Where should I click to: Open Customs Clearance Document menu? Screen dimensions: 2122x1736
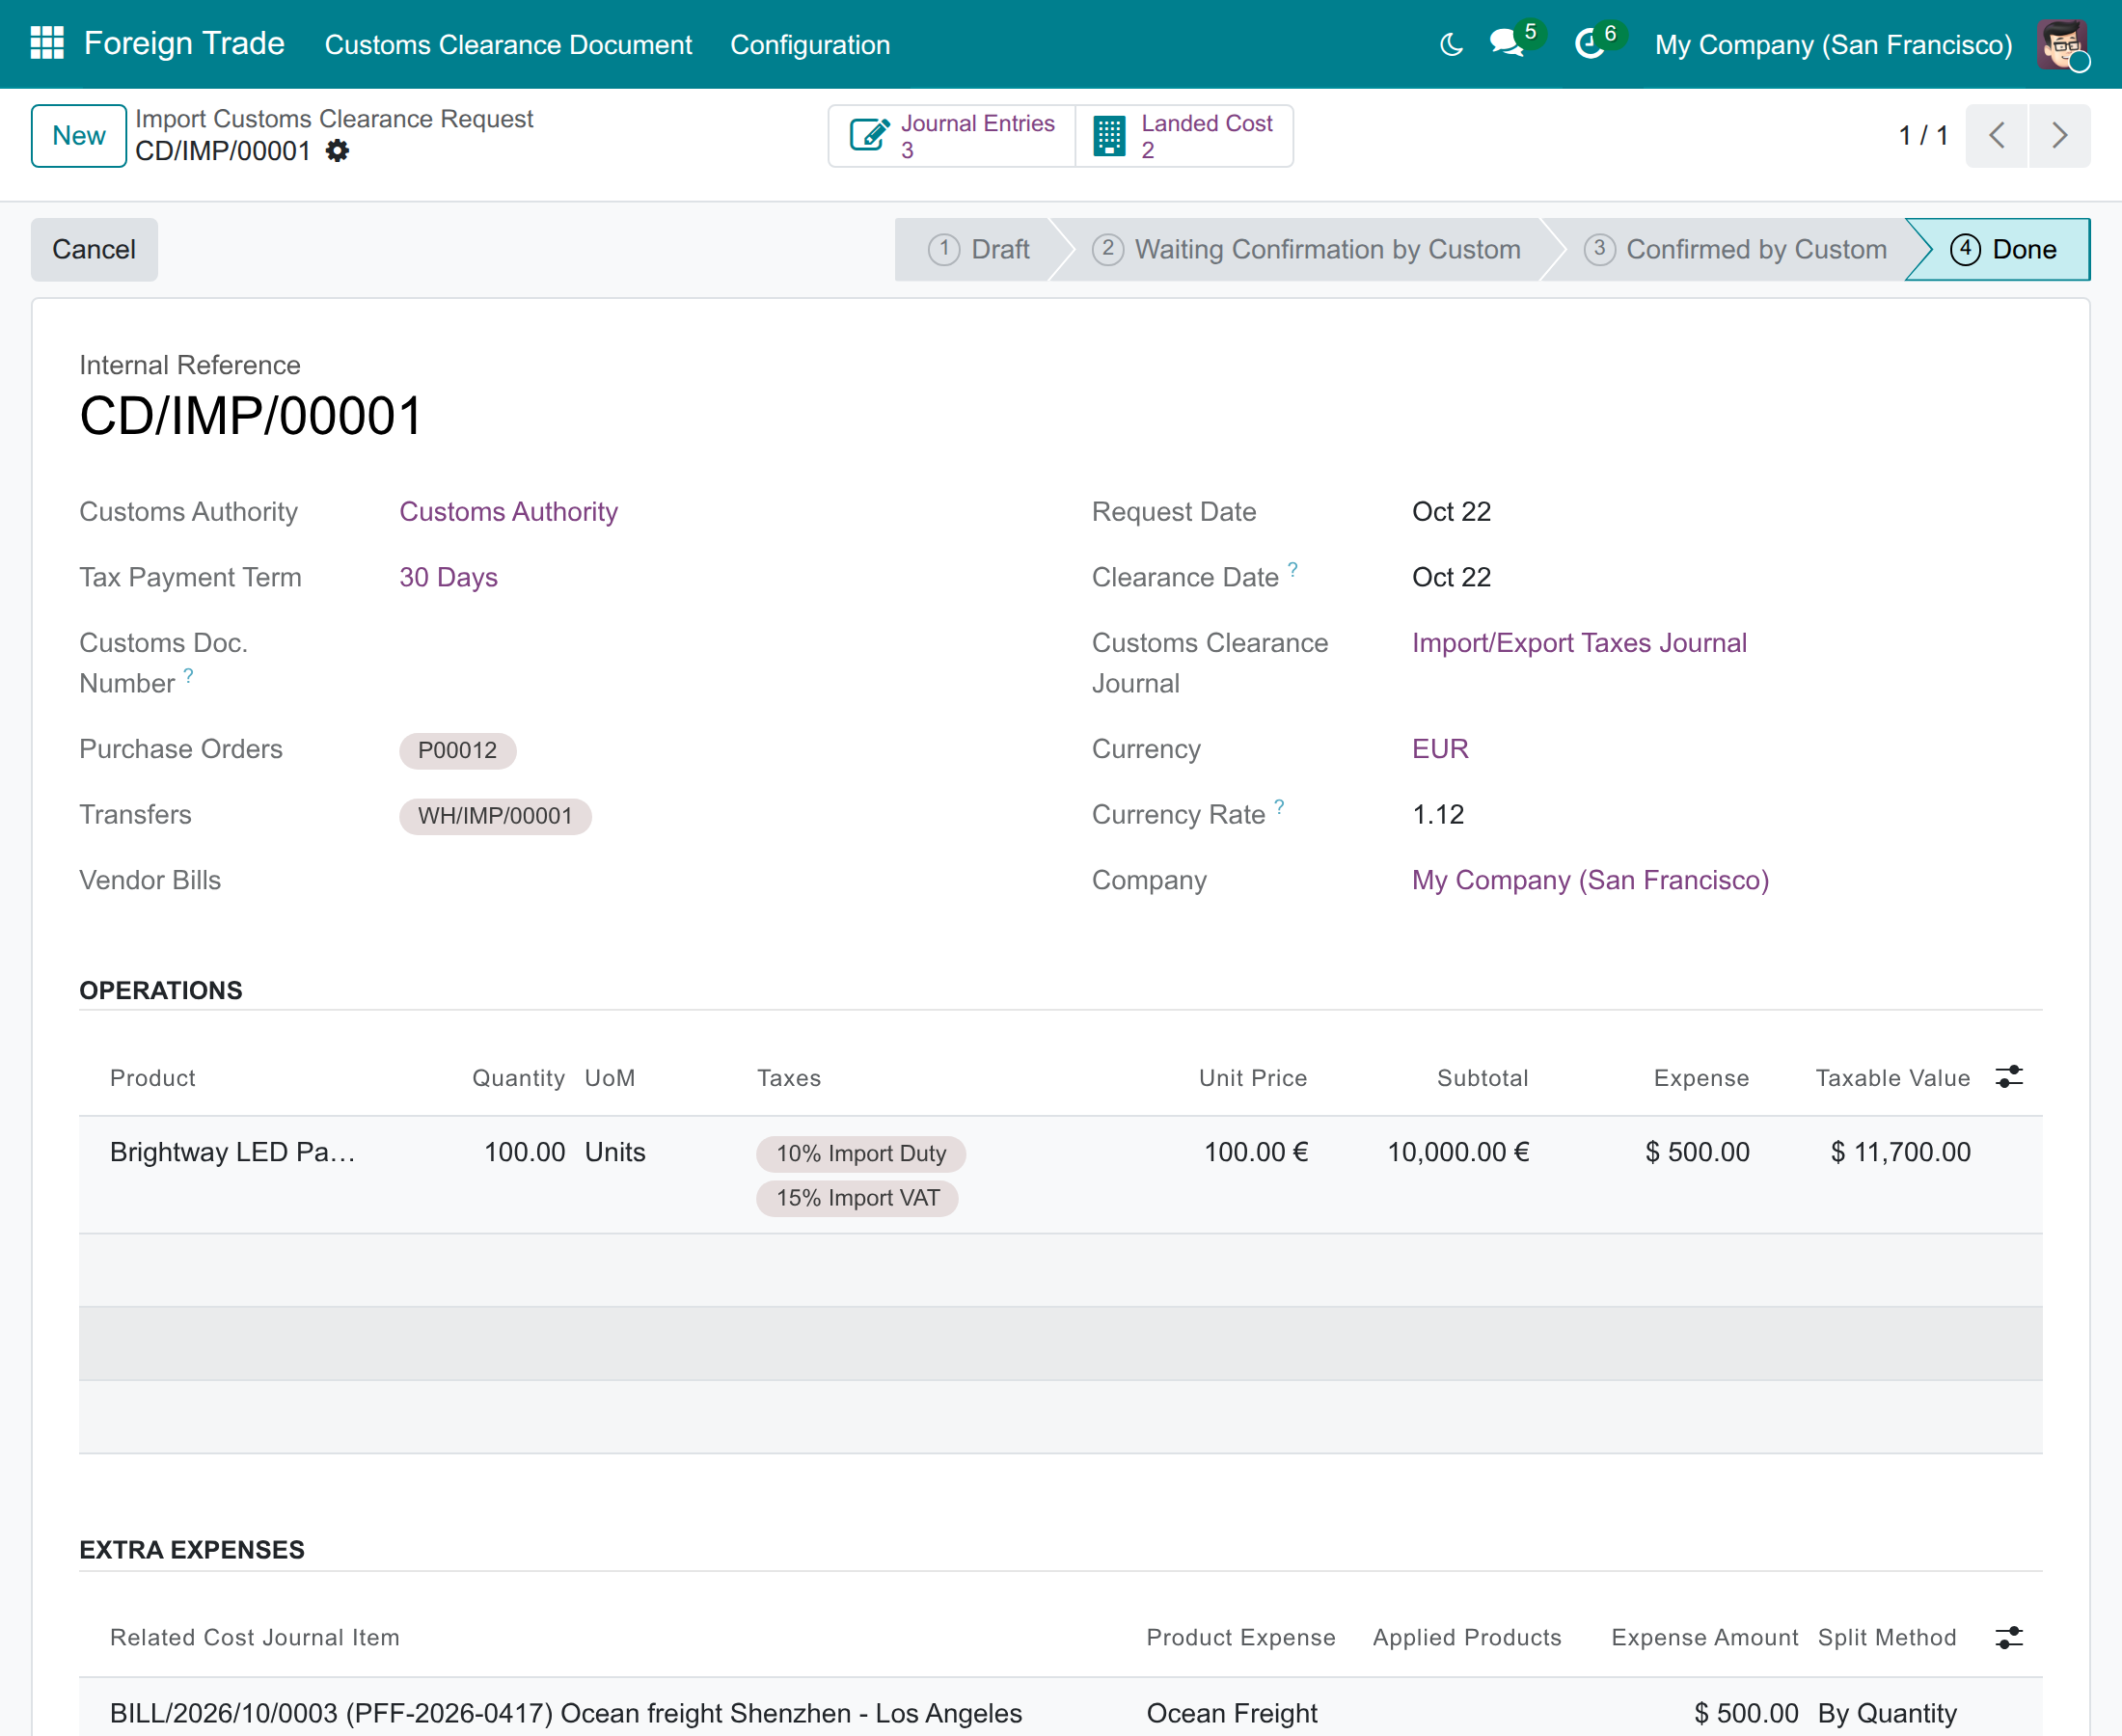click(508, 45)
